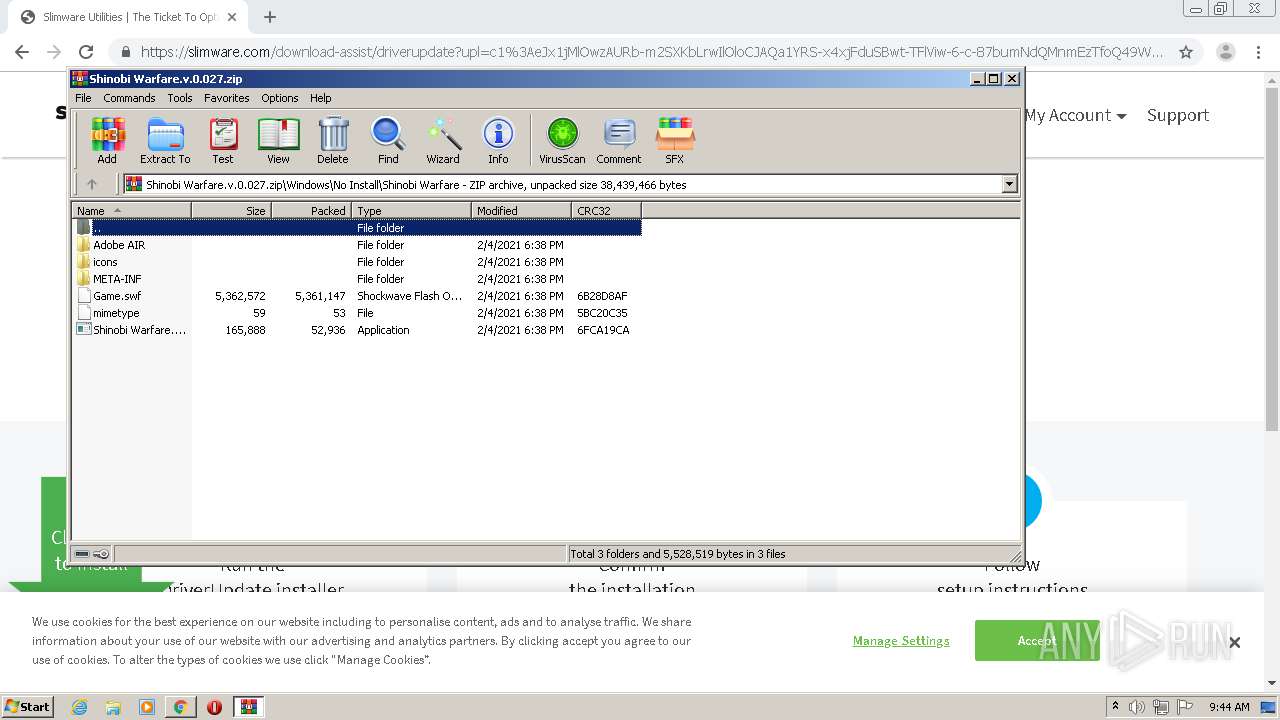Screen dimensions: 1280x720
Task: Select the Game.swf file
Action: [117, 296]
